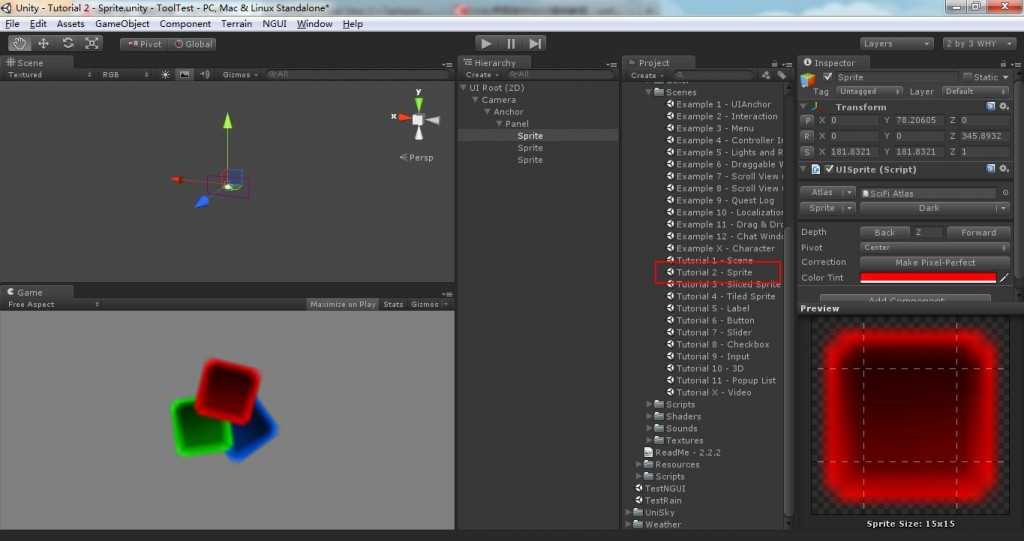1024x541 pixels.
Task: Toggle the UISprite script enabled checkbox
Action: click(x=829, y=169)
